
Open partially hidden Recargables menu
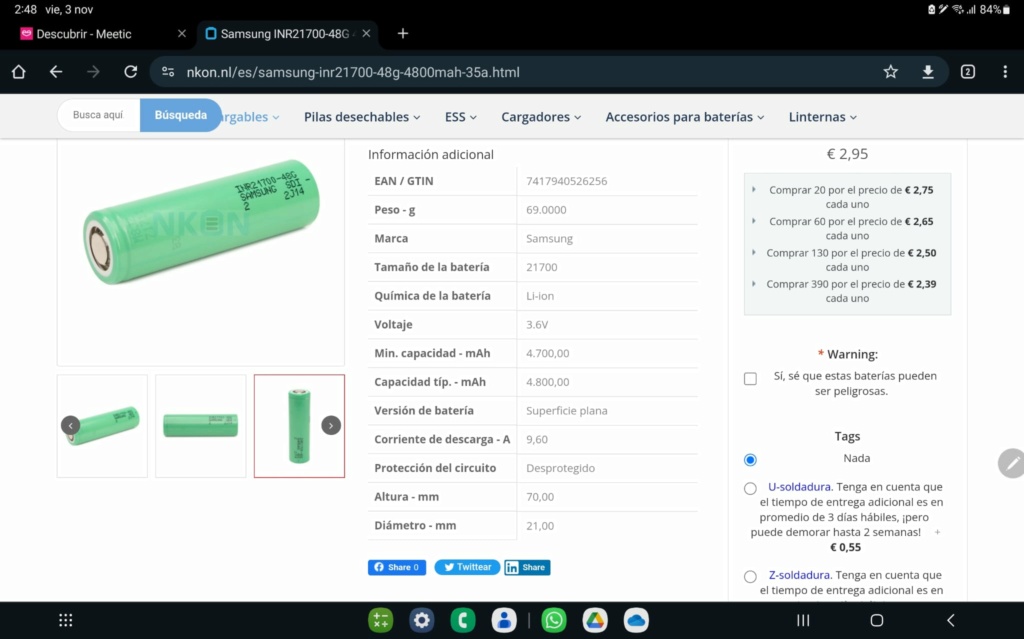pyautogui.click(x=251, y=117)
